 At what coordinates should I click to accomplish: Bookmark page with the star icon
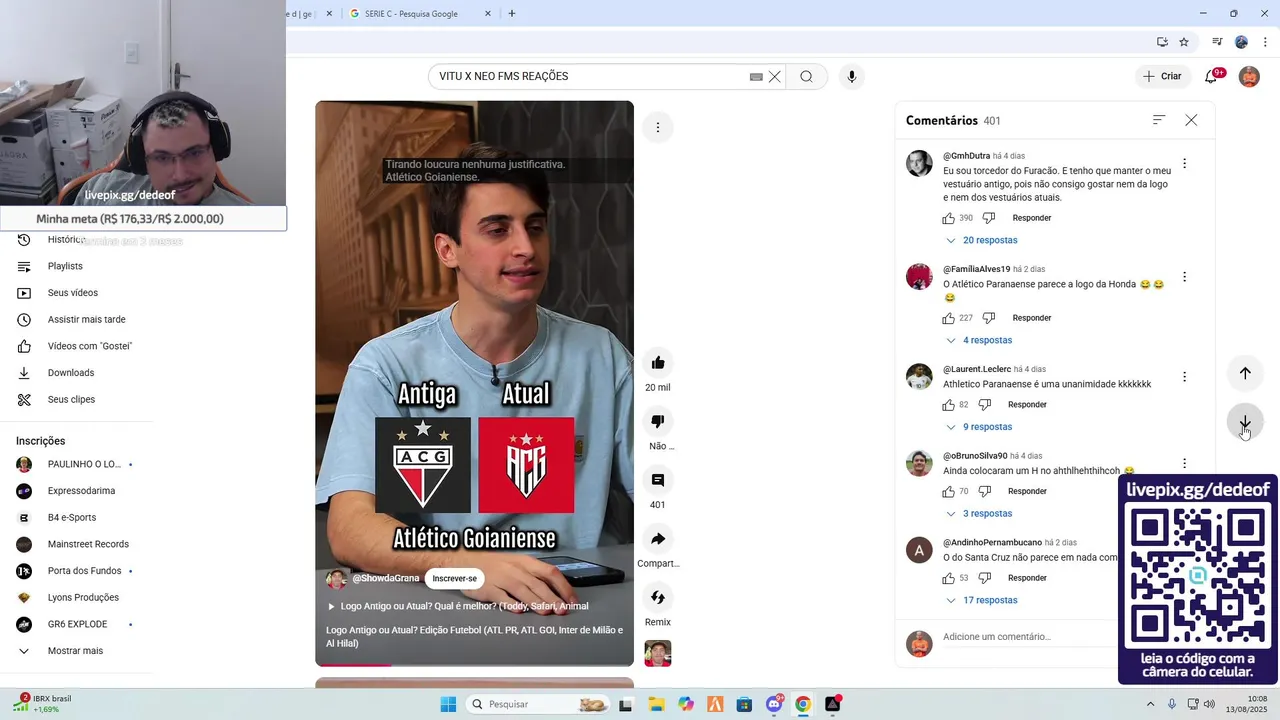[x=1184, y=42]
